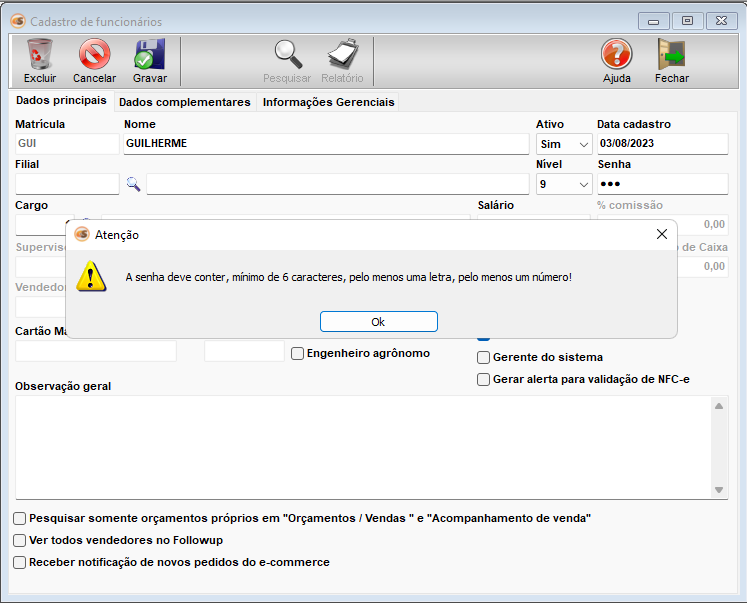The height and width of the screenshot is (604, 747).
Task: Check Ver todos vendedores no Followup
Action: pyautogui.click(x=20, y=540)
